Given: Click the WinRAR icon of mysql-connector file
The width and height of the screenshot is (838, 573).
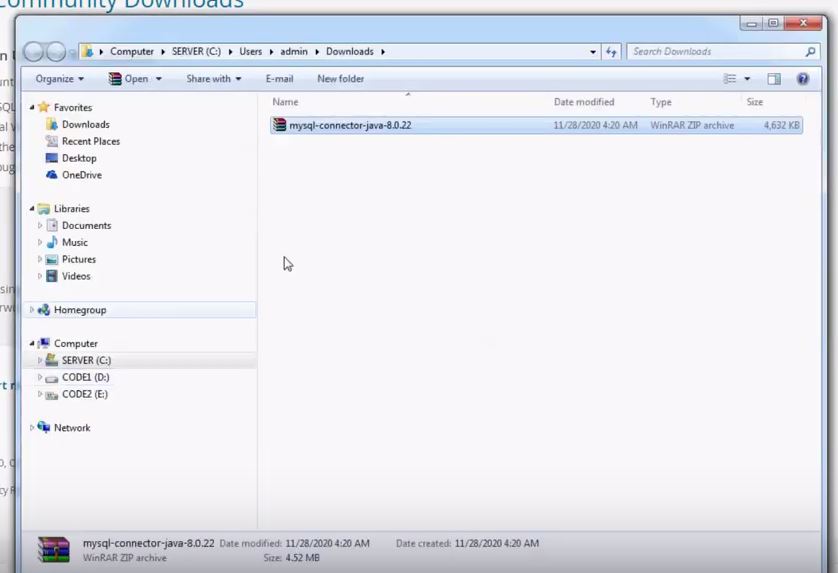Looking at the screenshot, I should click(280, 125).
